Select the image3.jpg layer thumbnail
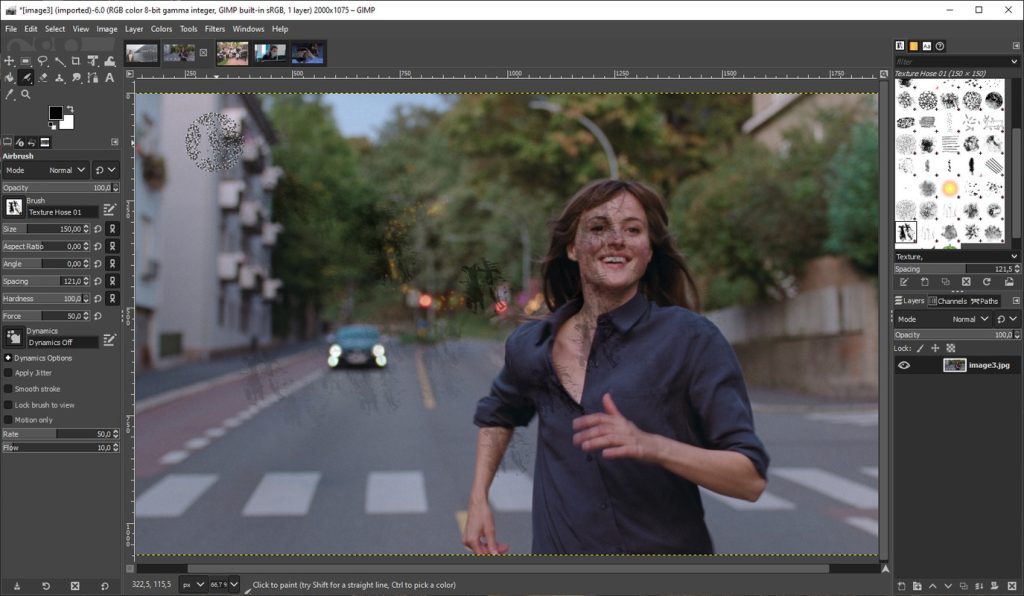The width and height of the screenshot is (1024, 596). 954,366
